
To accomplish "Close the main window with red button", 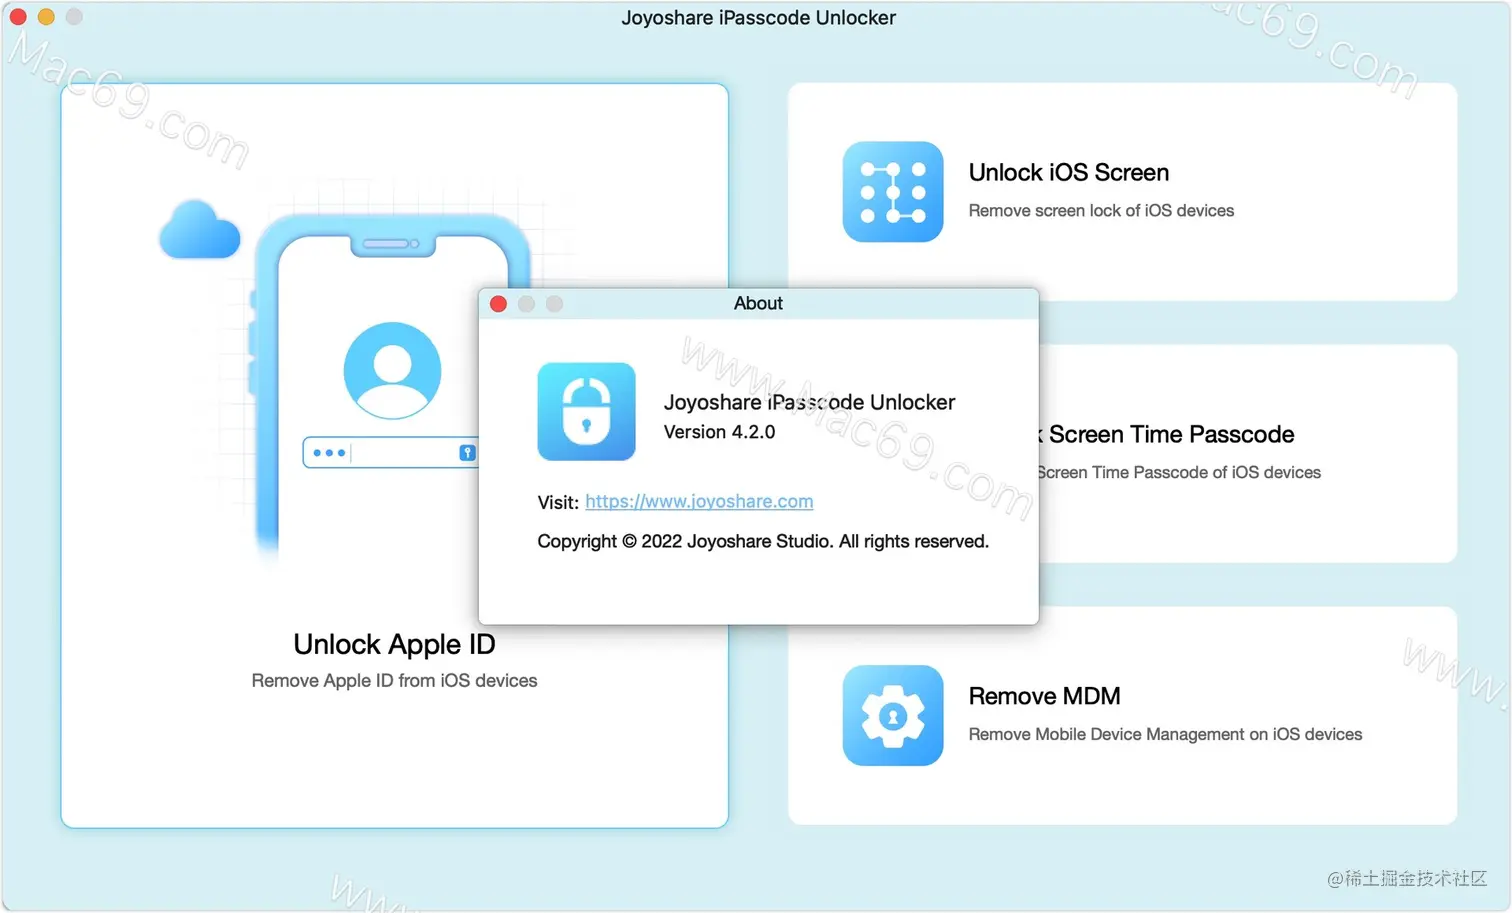I will pos(18,17).
